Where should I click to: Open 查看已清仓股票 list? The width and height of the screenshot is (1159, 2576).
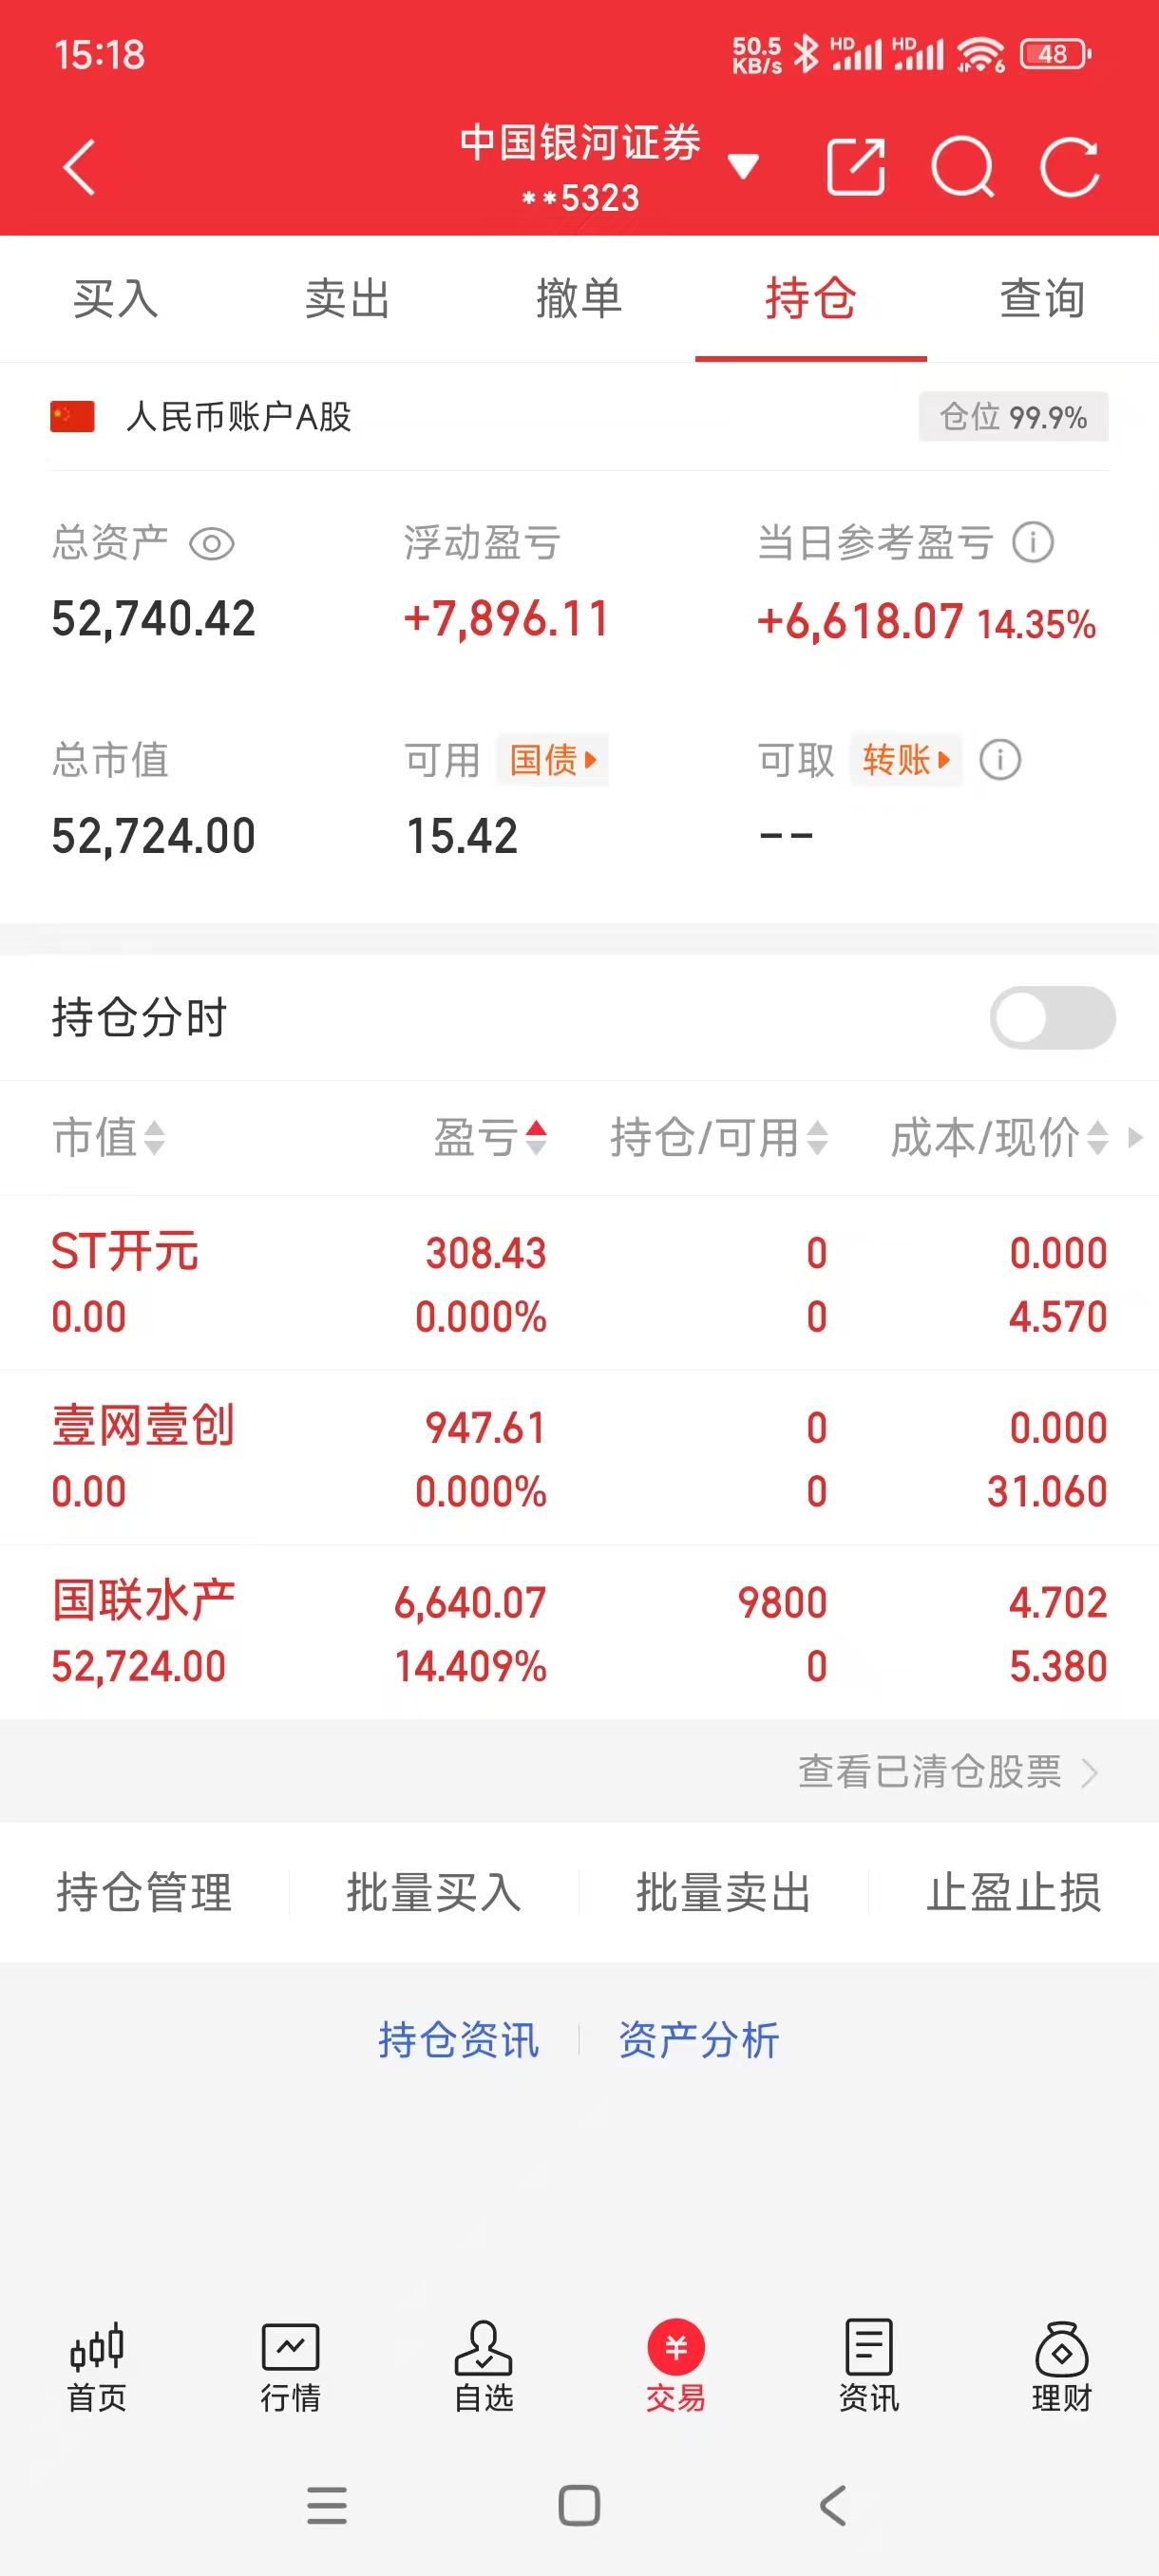947,1772
